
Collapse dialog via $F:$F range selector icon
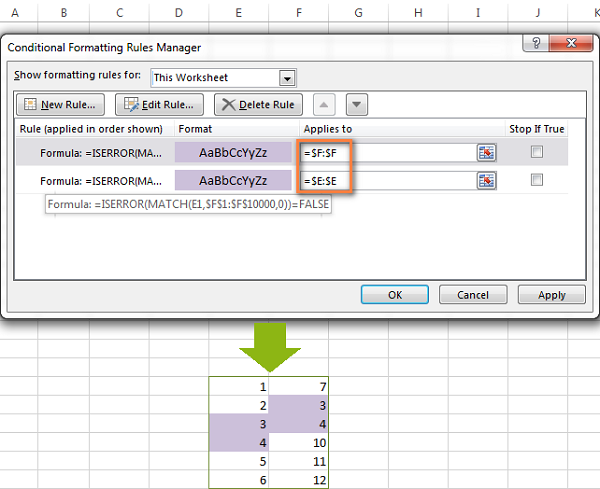click(486, 153)
